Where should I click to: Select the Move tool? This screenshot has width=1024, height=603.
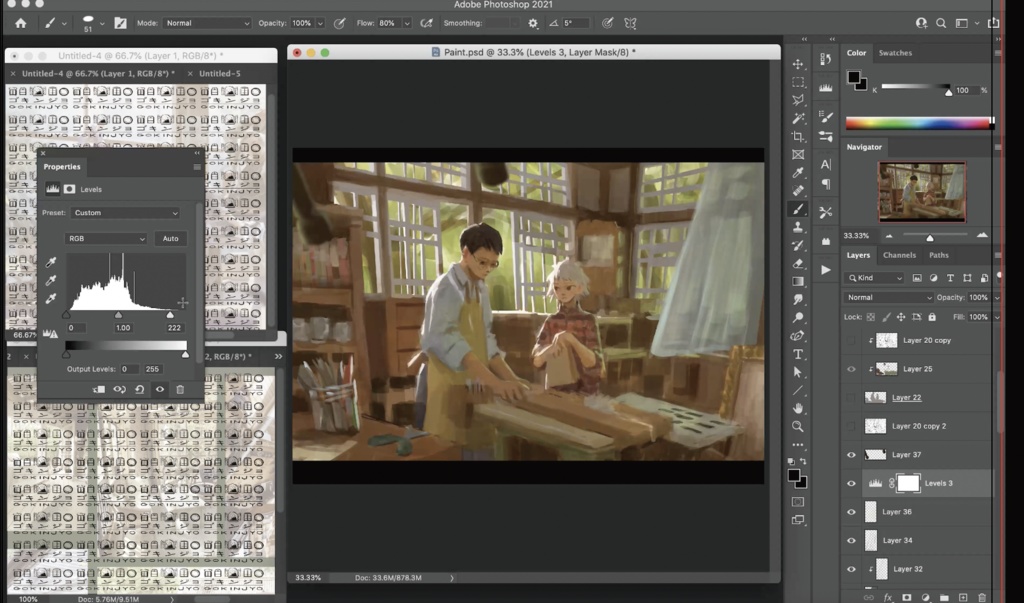pos(797,63)
